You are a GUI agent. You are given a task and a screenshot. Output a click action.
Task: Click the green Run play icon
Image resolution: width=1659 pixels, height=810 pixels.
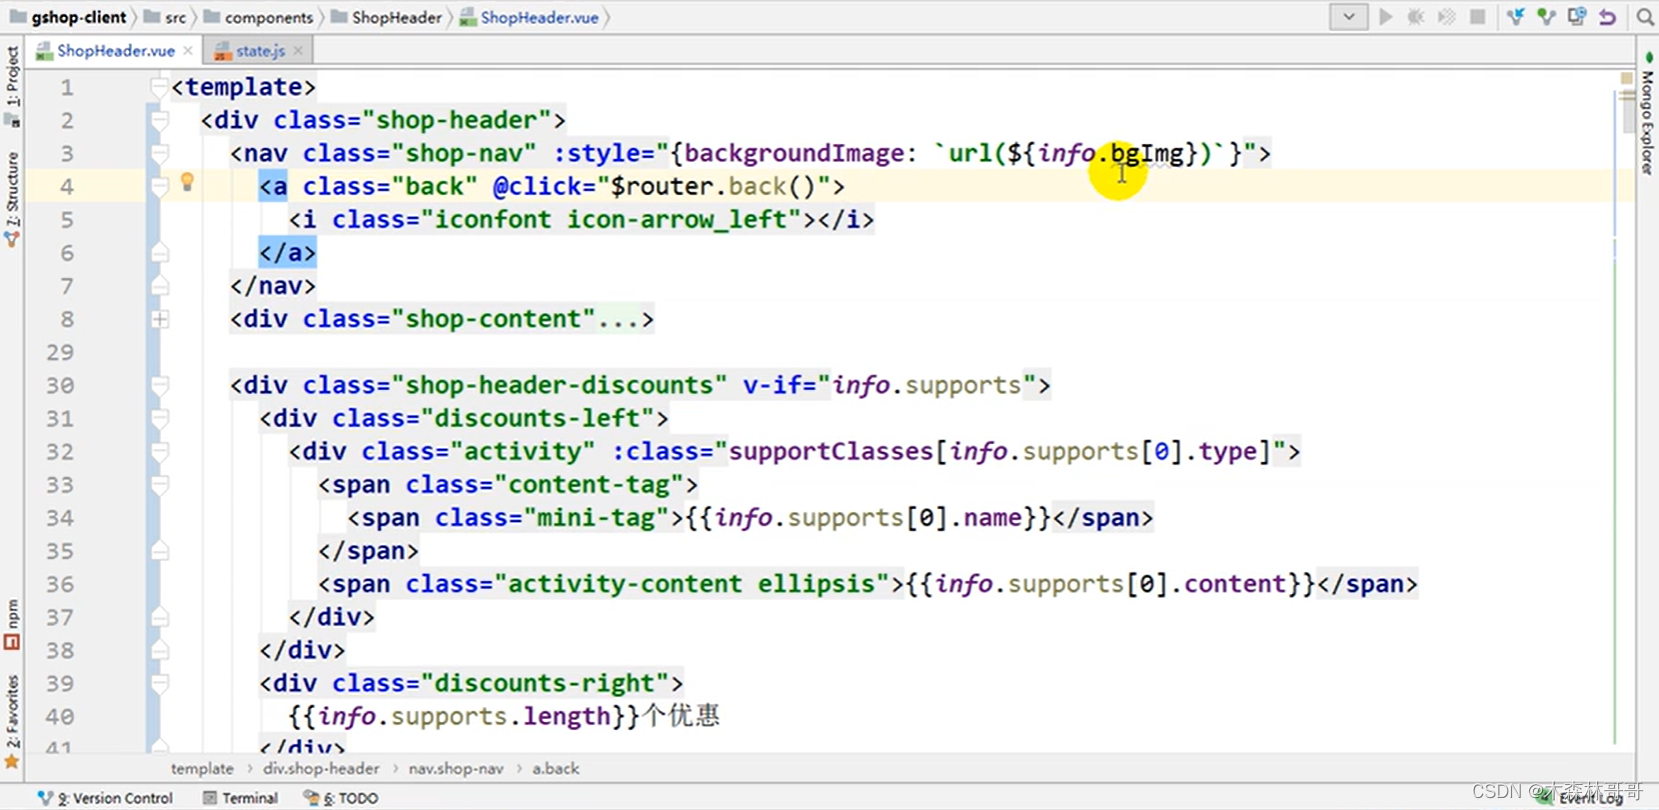[1386, 17]
